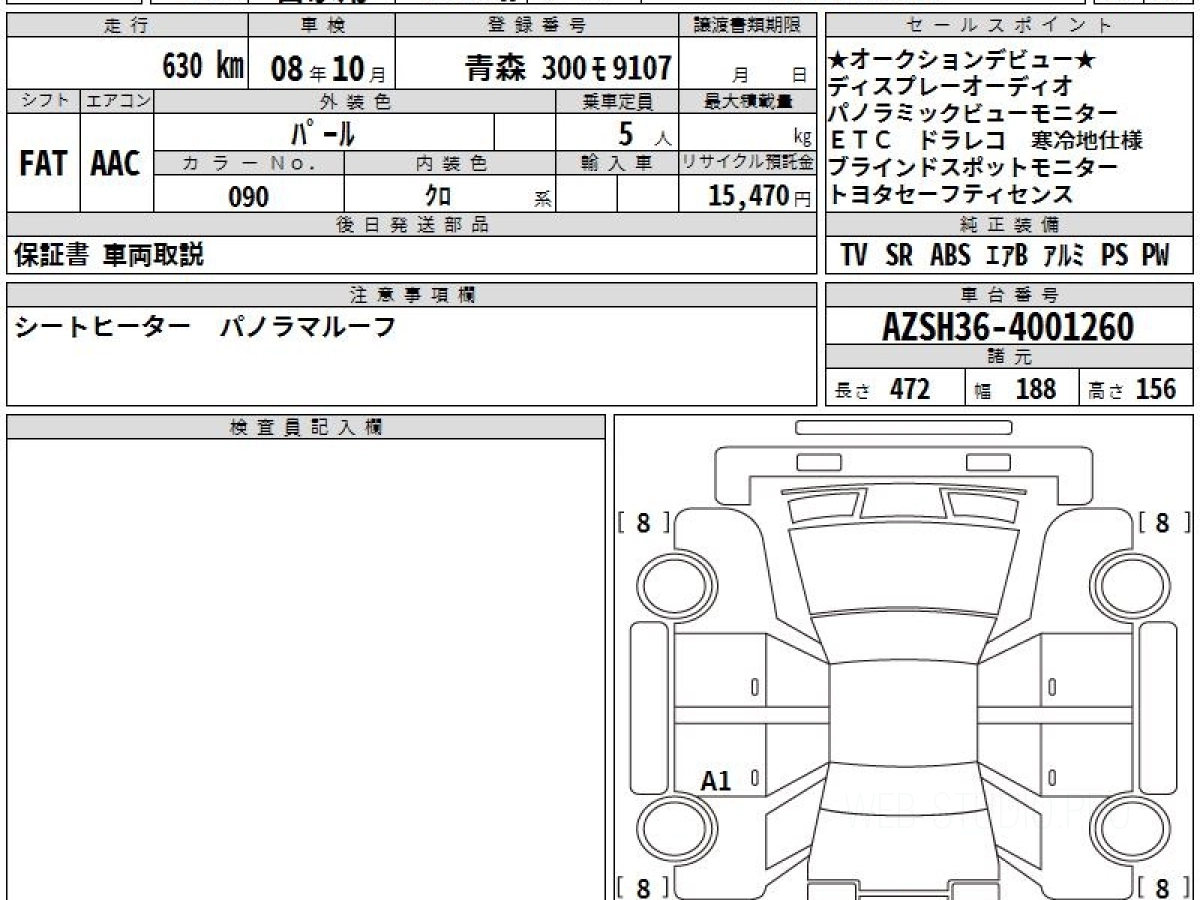This screenshot has width=1200, height=900.
Task: Click the 走行 header
Action: [x=125, y=27]
